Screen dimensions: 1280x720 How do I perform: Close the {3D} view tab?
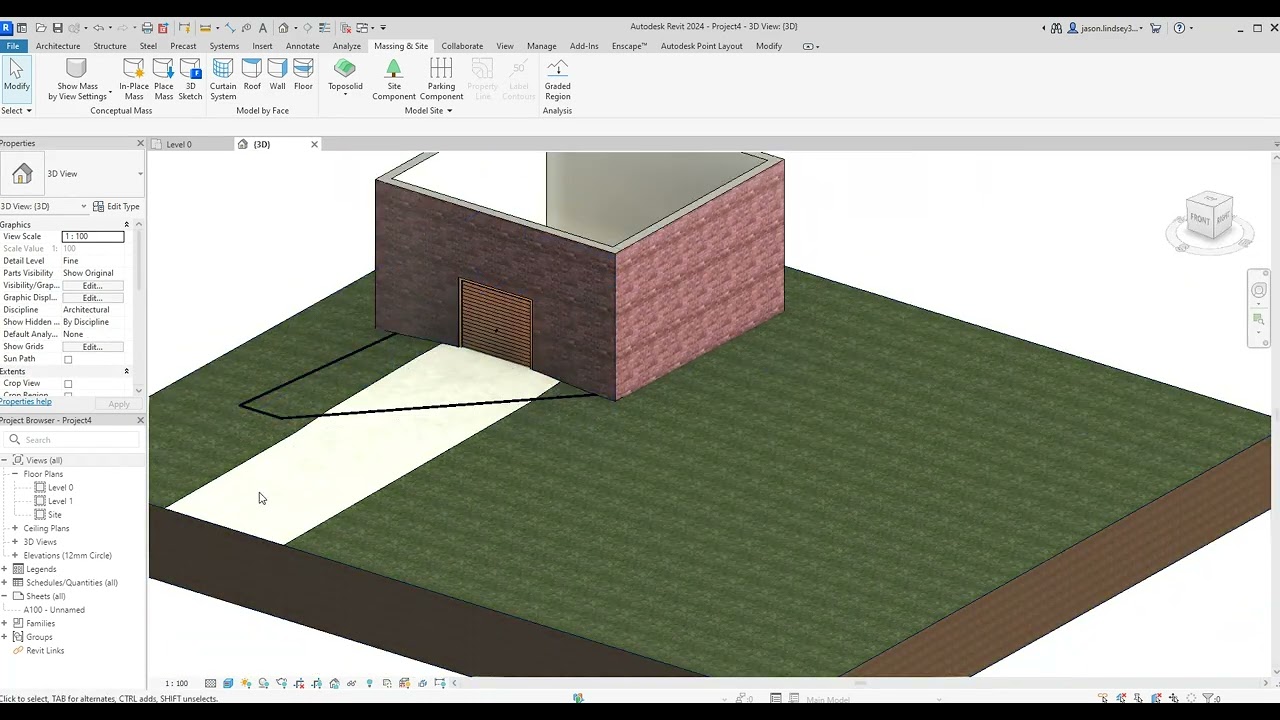314,145
